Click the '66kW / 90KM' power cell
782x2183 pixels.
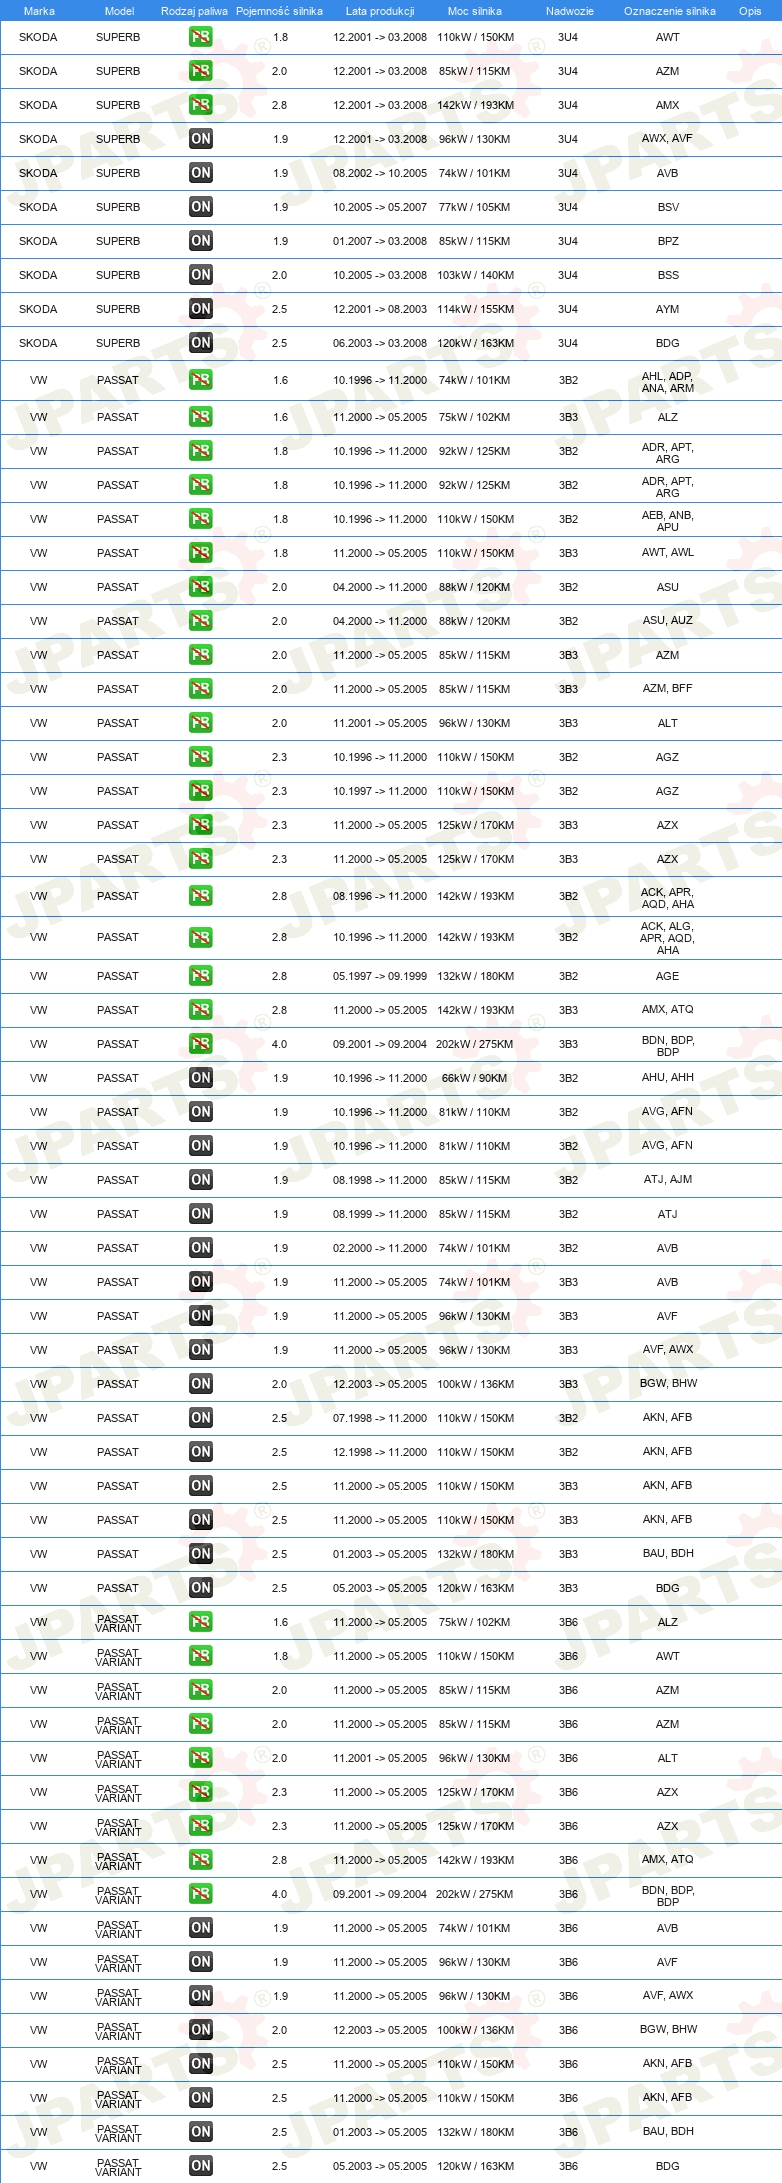pos(475,1078)
